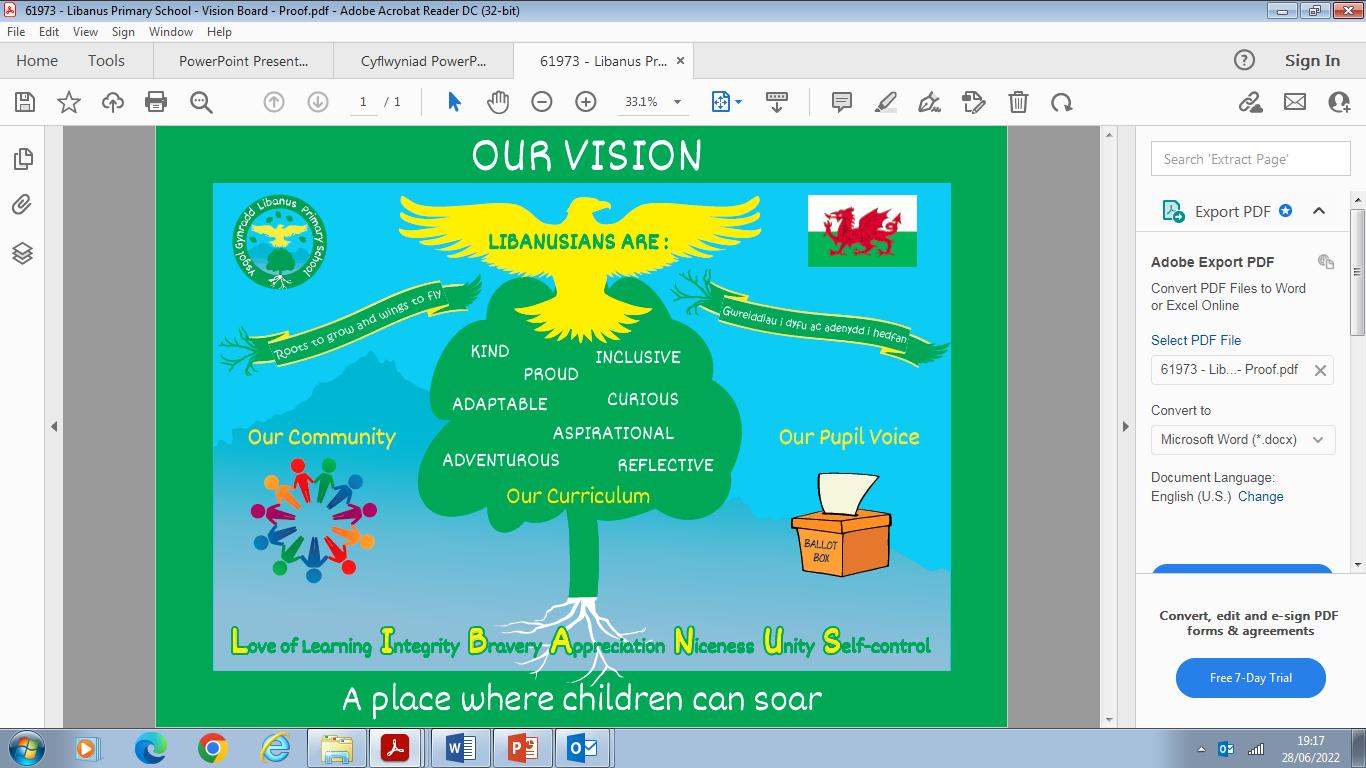Image resolution: width=1366 pixels, height=768 pixels.
Task: Open the zoom level dropdown
Action: [677, 102]
